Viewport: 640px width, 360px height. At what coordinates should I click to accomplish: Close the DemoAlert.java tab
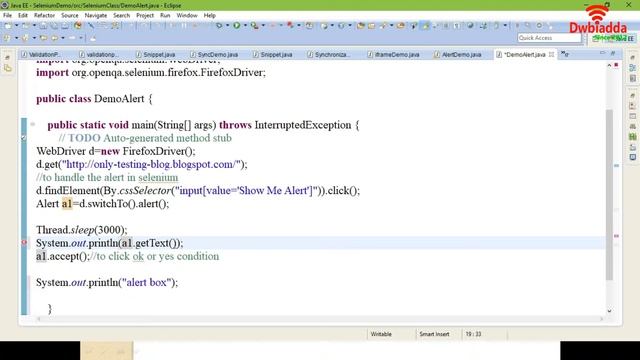tap(551, 54)
